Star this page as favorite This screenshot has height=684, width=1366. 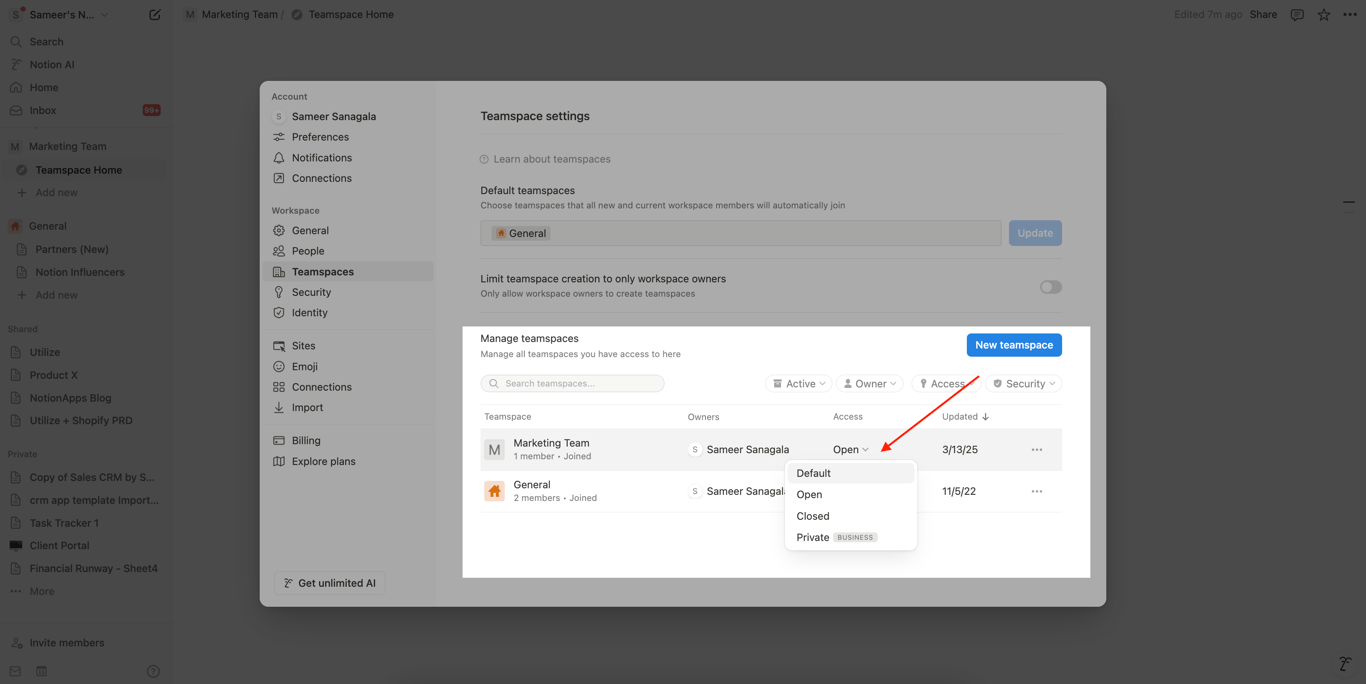pos(1323,15)
